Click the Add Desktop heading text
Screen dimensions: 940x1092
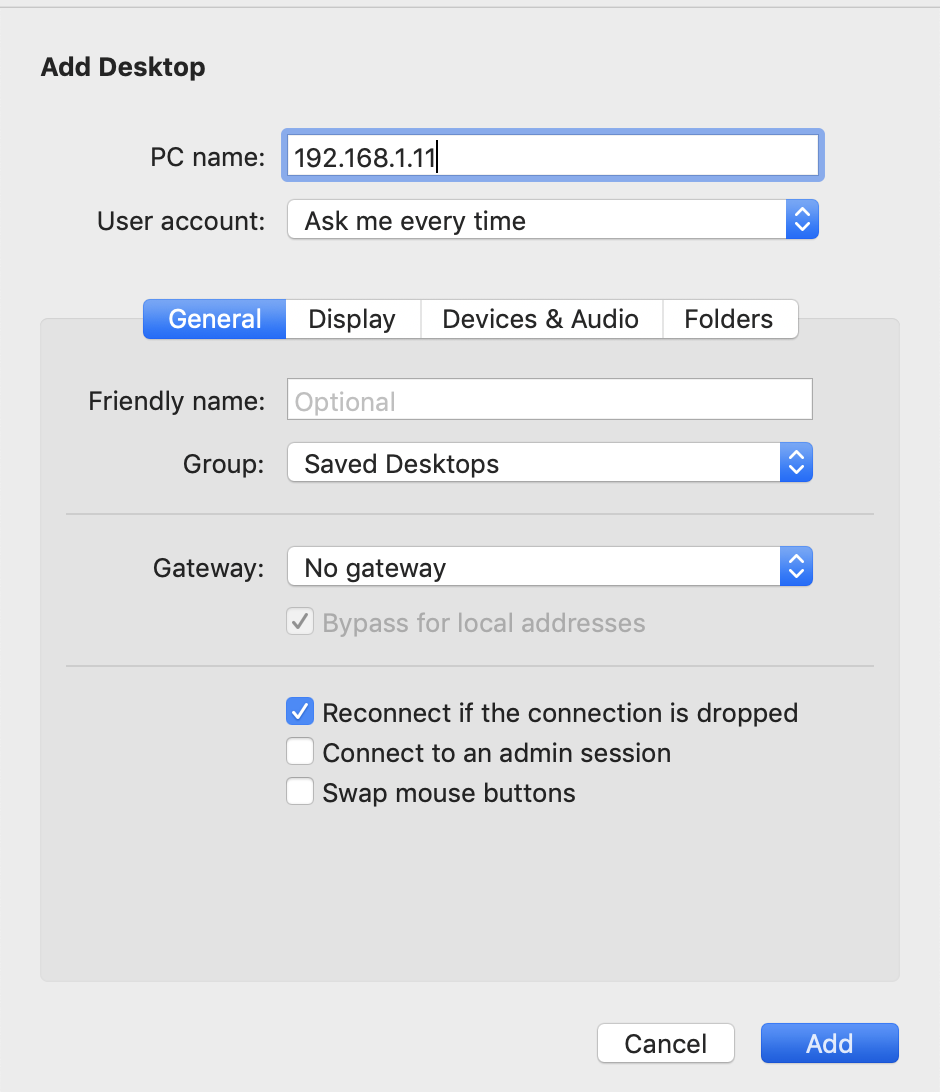coord(123,68)
